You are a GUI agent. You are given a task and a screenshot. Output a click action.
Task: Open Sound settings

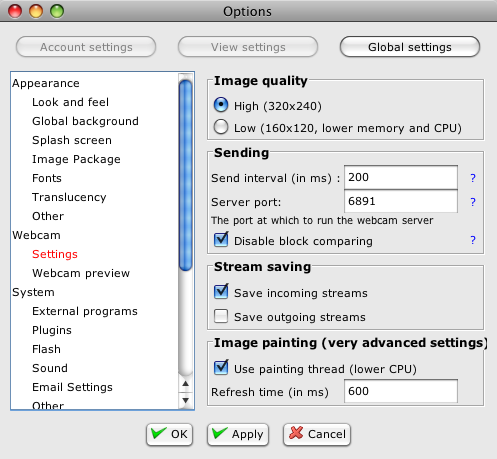pyautogui.click(x=50, y=368)
